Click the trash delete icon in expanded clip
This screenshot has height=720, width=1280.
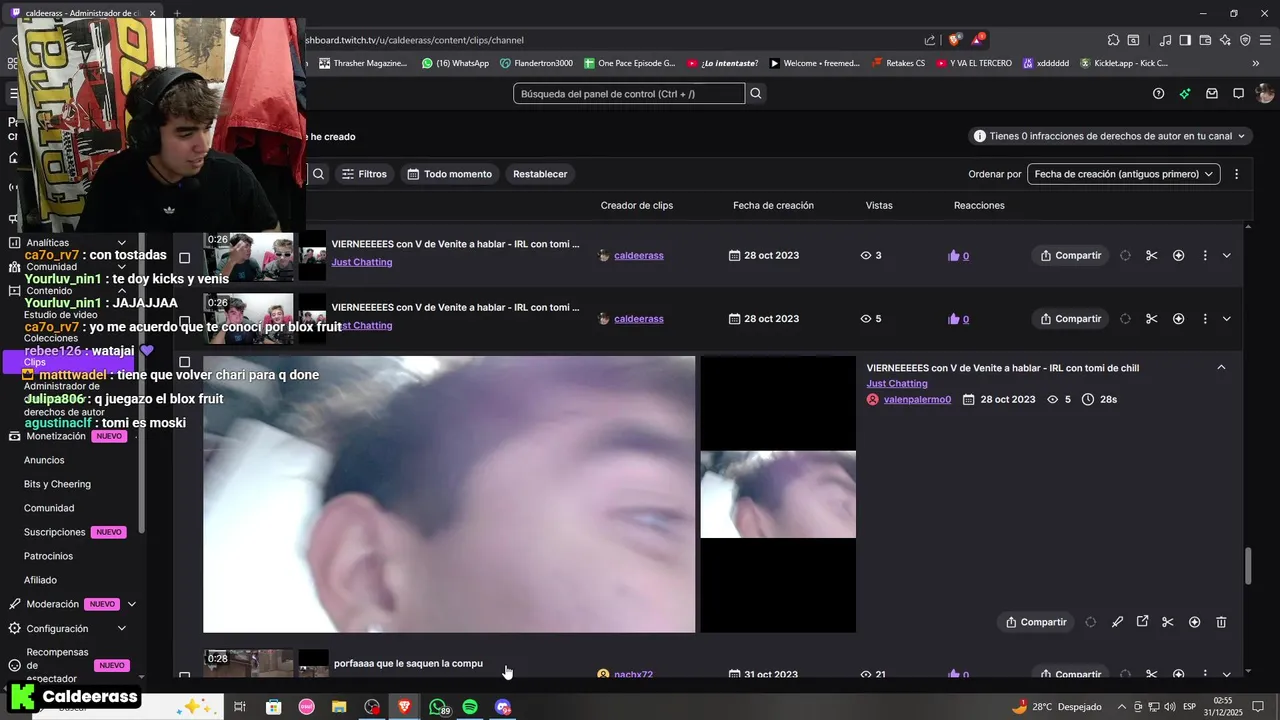tap(1221, 622)
